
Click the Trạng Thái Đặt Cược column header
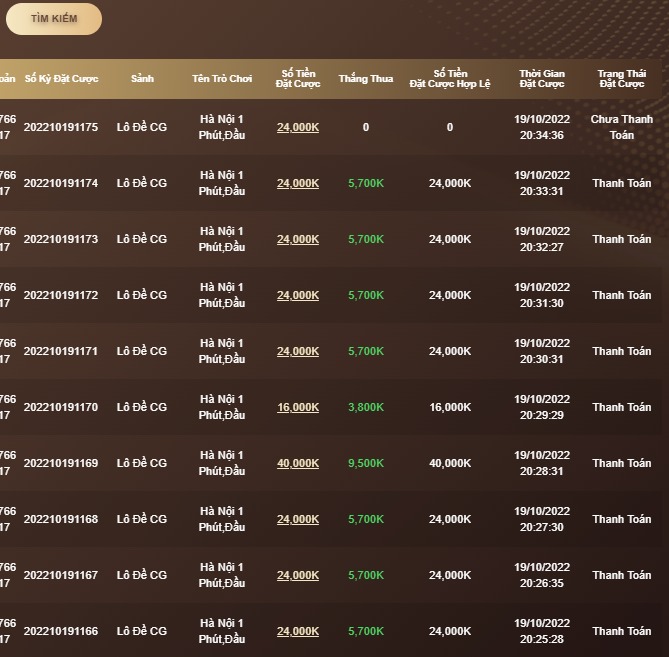pyautogui.click(x=622, y=79)
